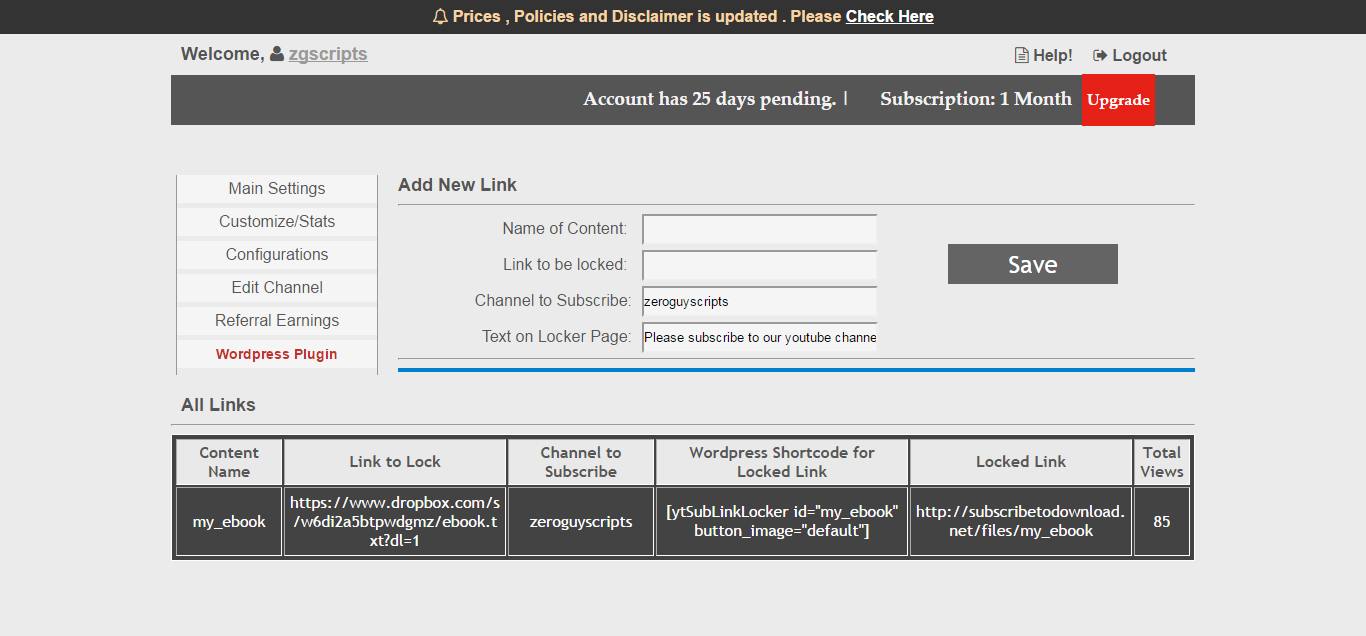
Task: Open Main Settings menu item
Action: [277, 189]
